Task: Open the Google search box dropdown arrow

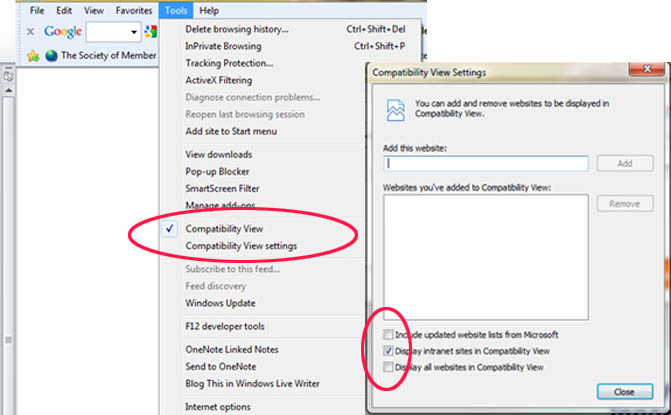Action: click(x=135, y=32)
